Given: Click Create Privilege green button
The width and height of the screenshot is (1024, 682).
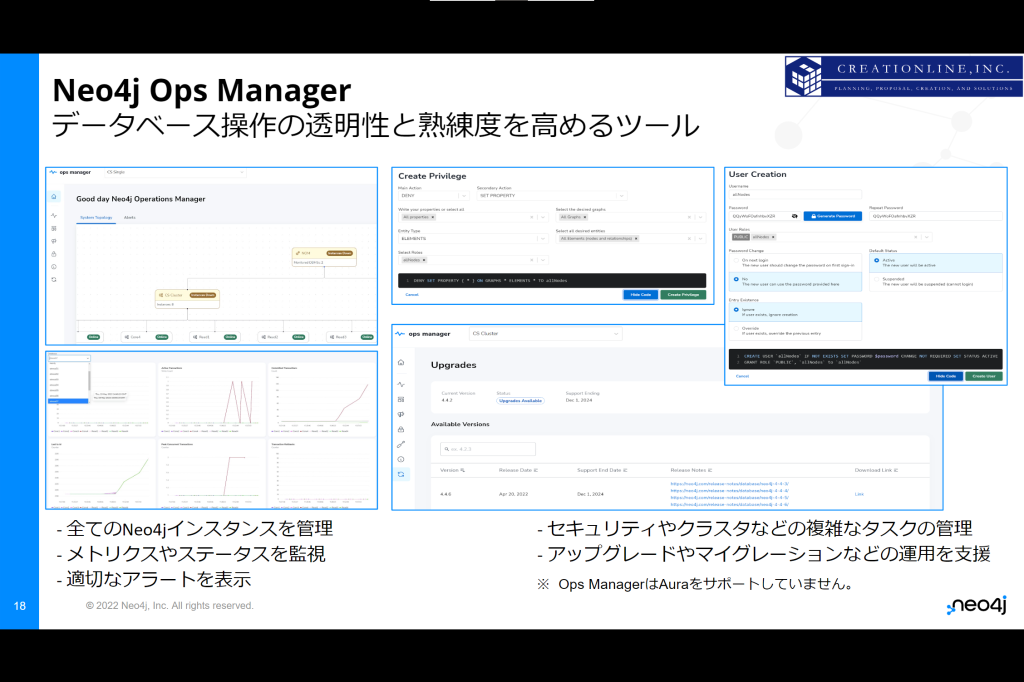Looking at the screenshot, I should (x=683, y=295).
